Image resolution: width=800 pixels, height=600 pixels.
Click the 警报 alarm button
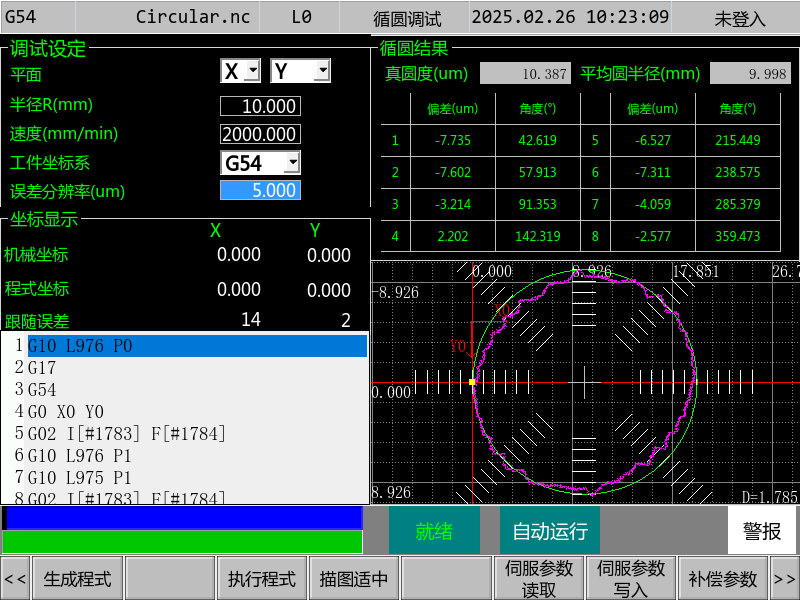pos(762,531)
